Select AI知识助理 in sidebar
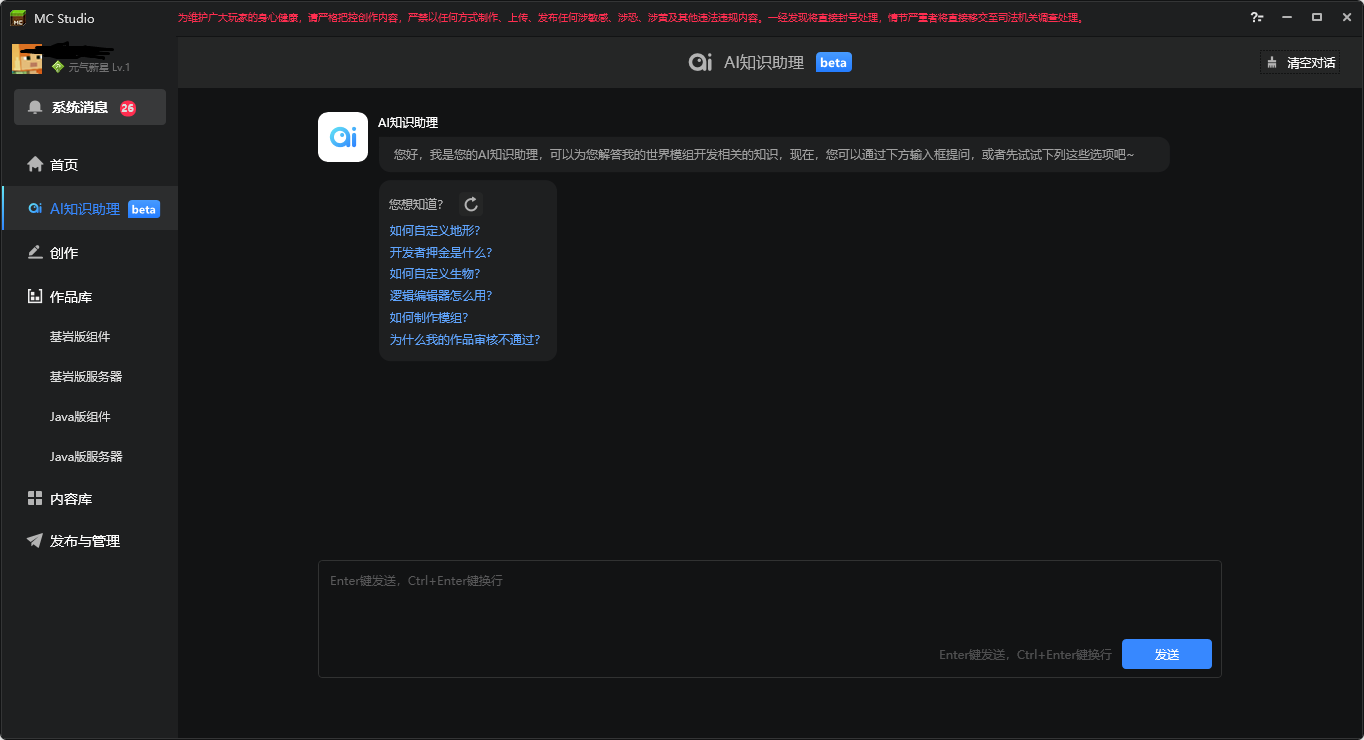Image resolution: width=1364 pixels, height=740 pixels. pyautogui.click(x=90, y=209)
